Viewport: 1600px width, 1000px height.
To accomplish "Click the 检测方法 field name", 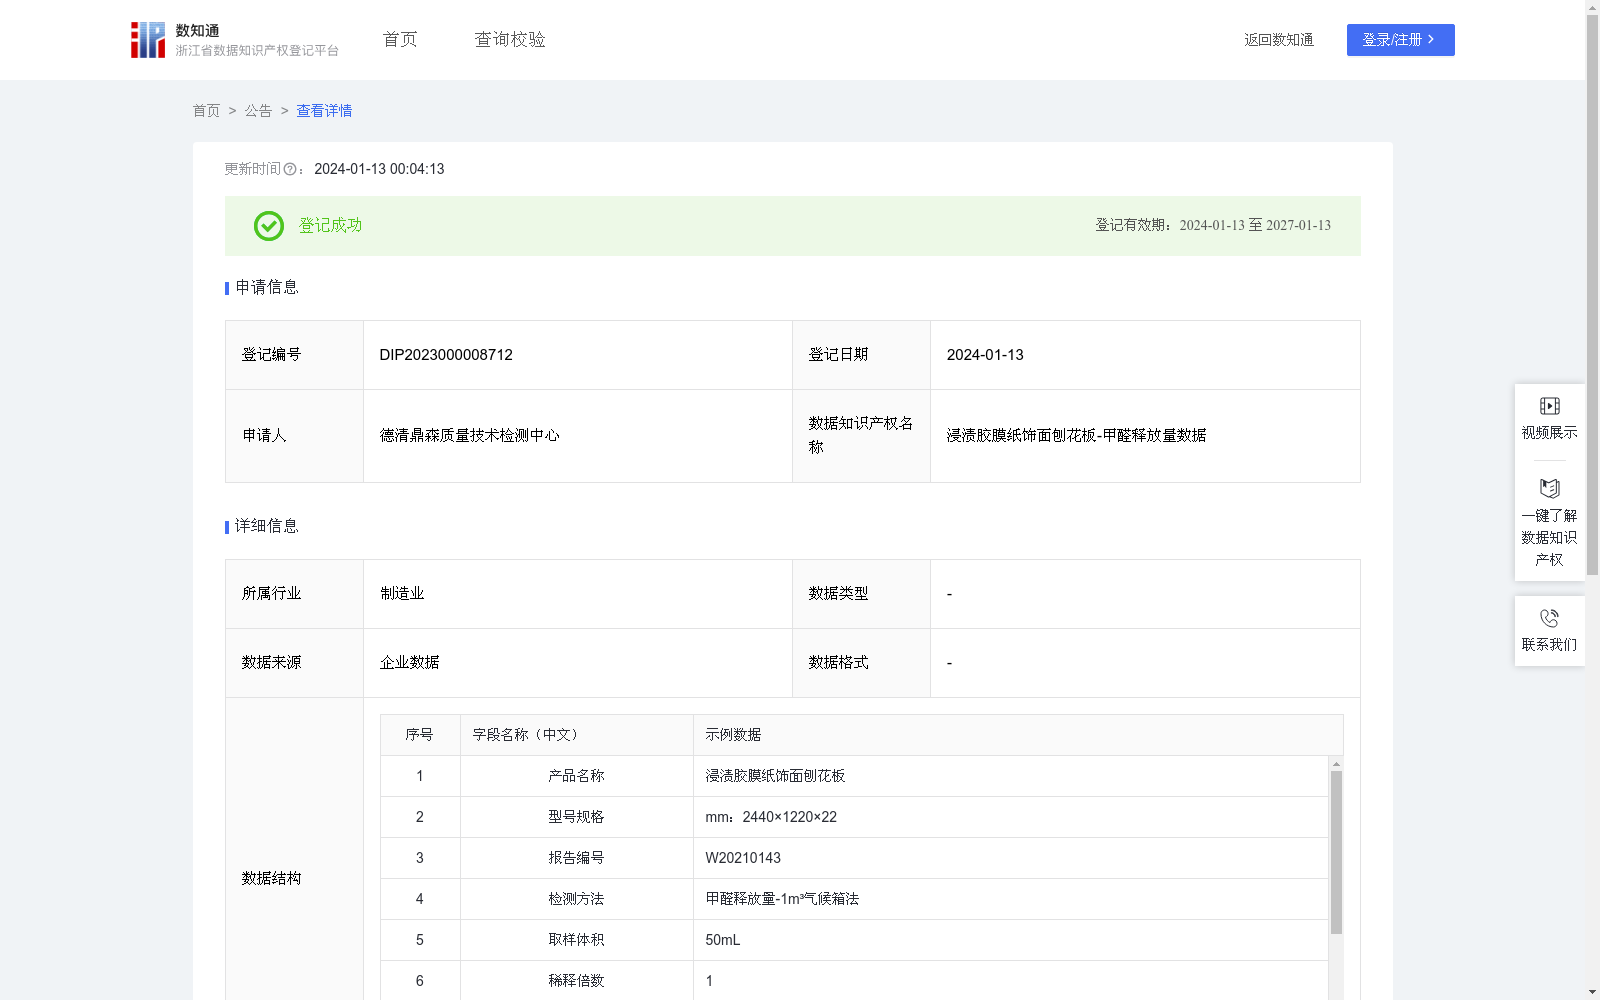I will 576,899.
